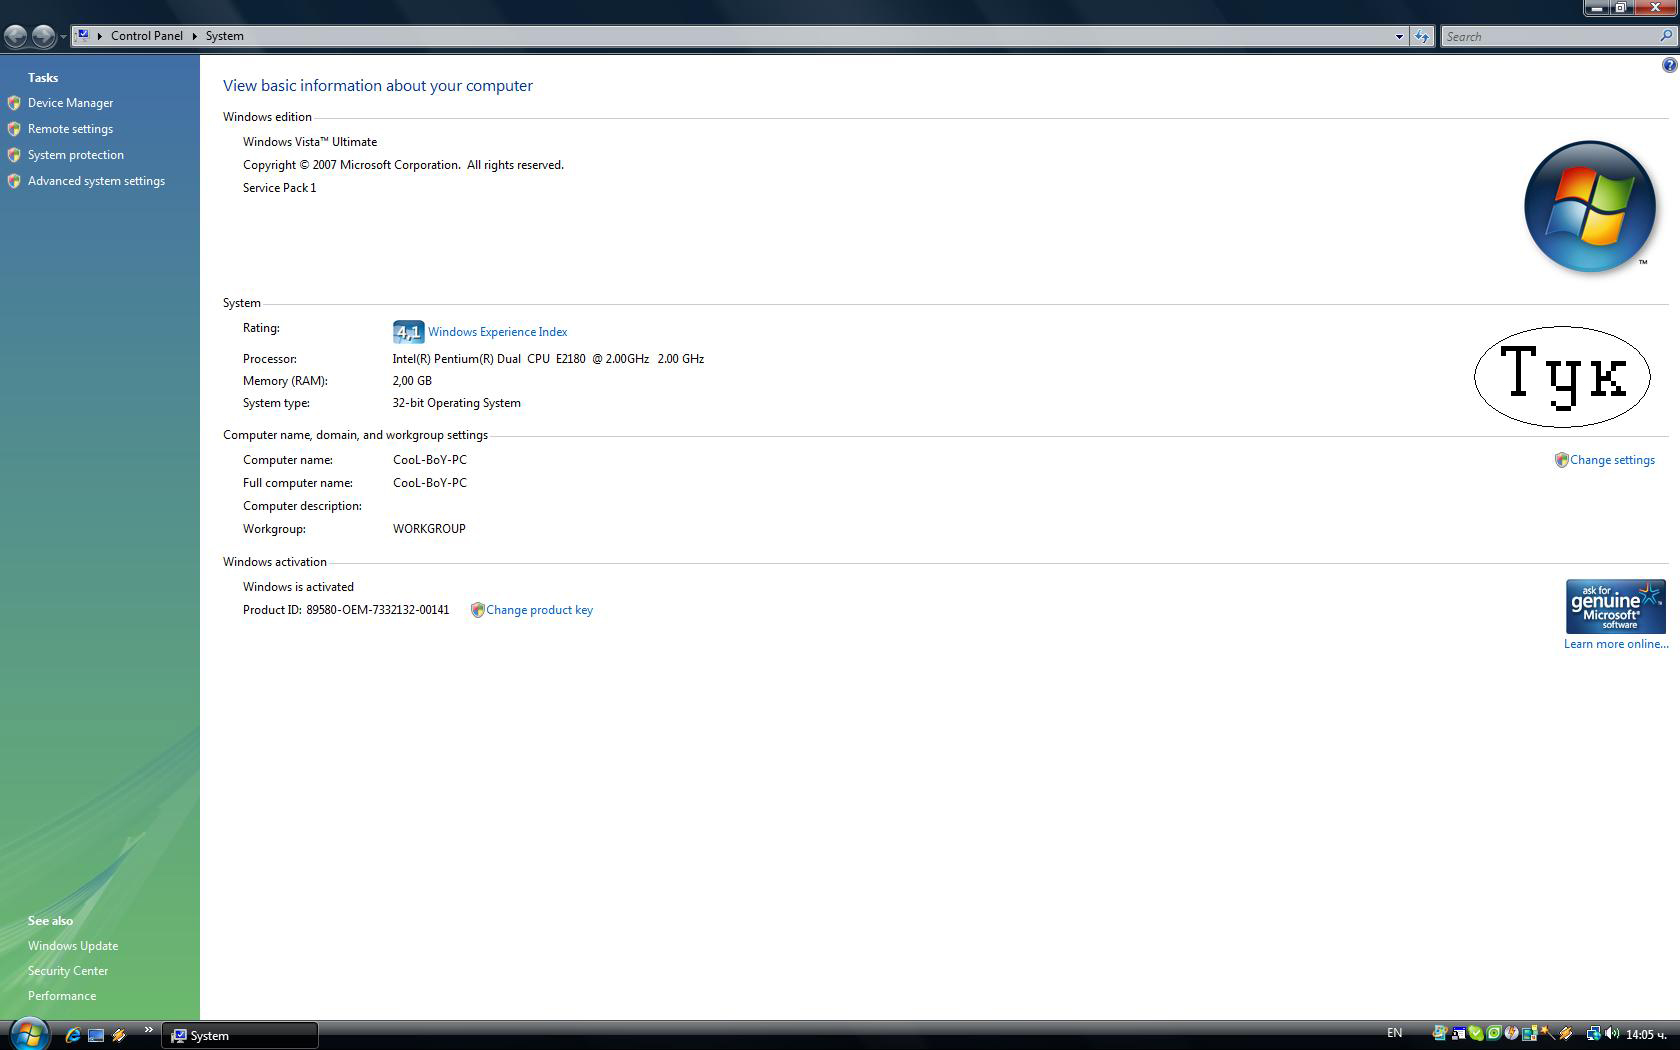Click the System taskbar button
1680x1050 pixels.
click(240, 1035)
